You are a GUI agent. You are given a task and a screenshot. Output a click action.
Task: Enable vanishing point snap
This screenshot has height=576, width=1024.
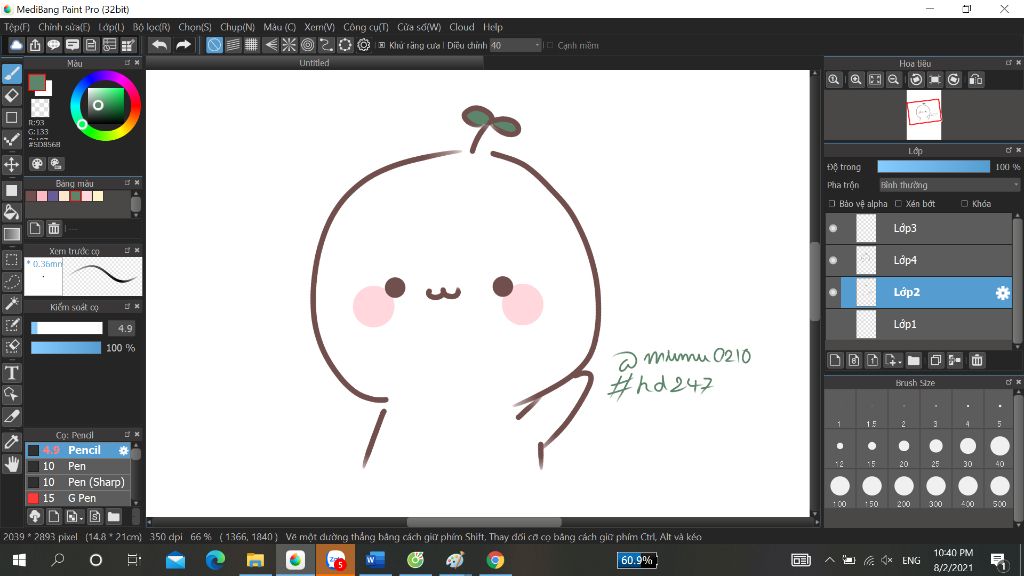point(270,45)
